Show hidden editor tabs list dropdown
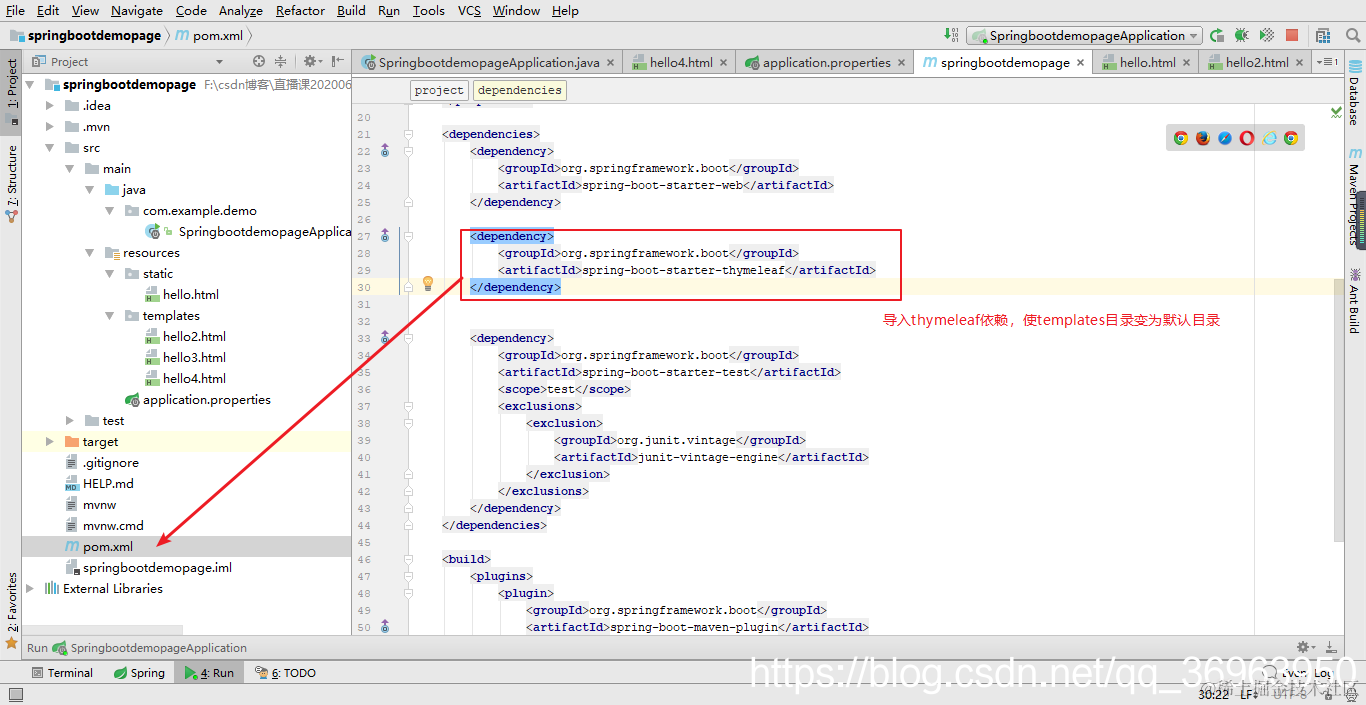This screenshot has height=705, width=1366. coord(1327,62)
